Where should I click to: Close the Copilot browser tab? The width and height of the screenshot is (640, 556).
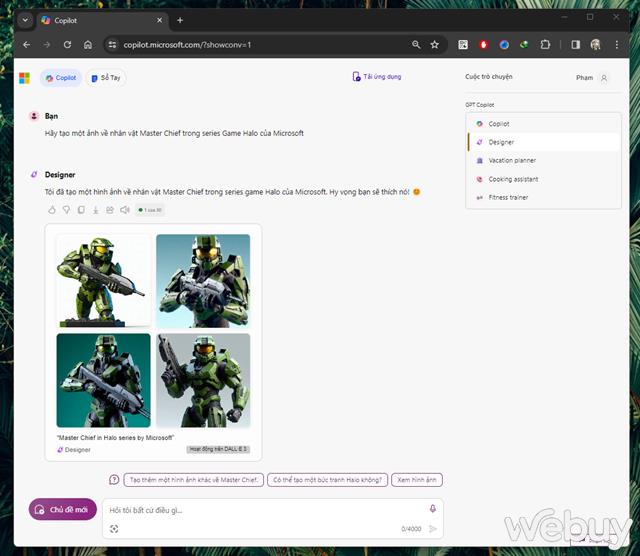click(160, 20)
